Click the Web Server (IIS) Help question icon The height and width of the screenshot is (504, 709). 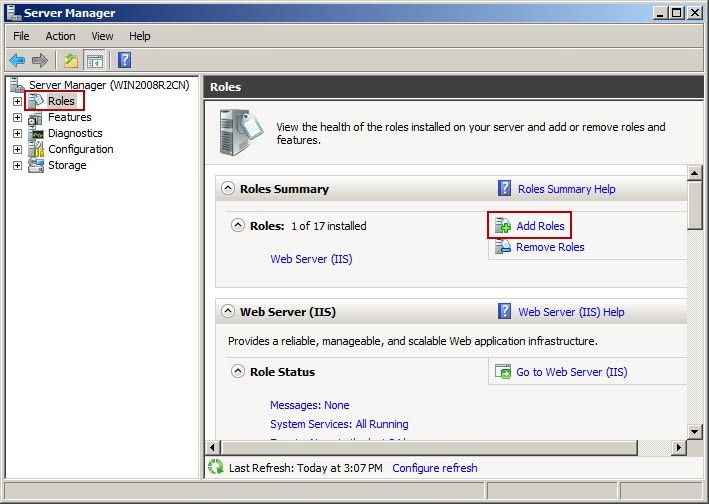[504, 311]
